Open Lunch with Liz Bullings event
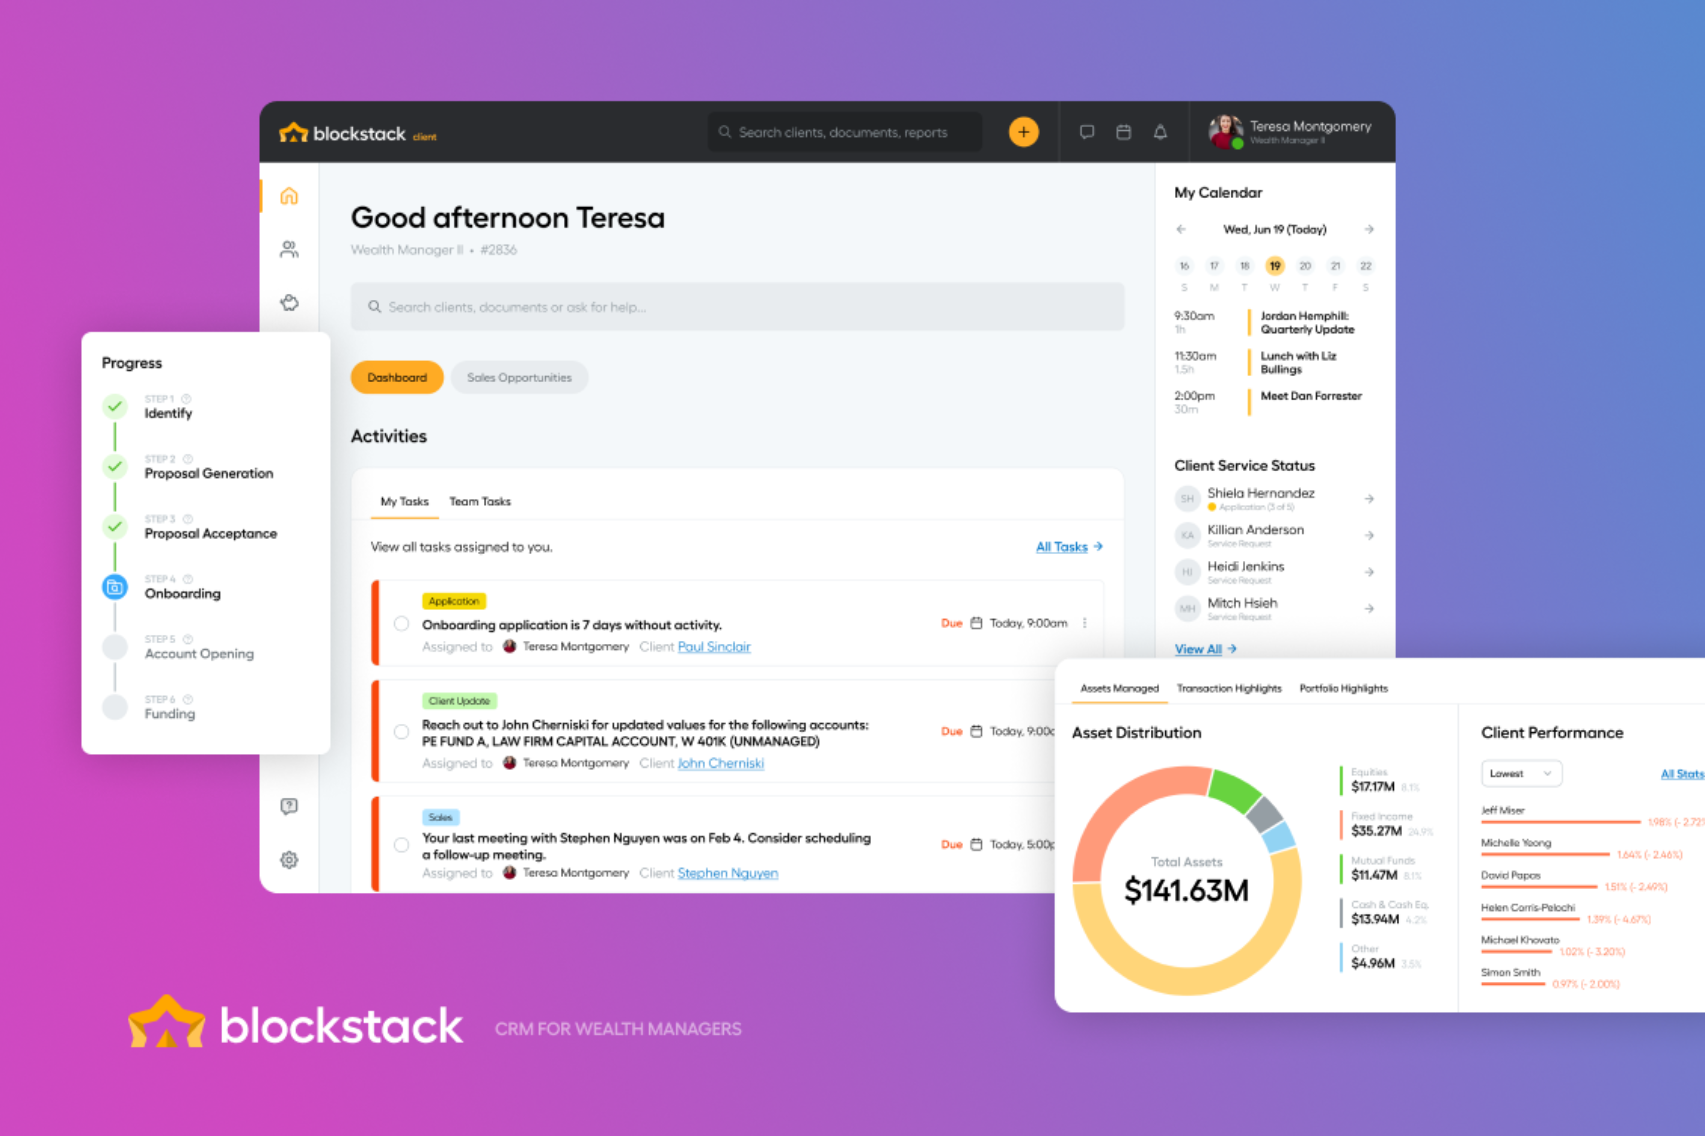The height and width of the screenshot is (1136, 1705). (1298, 362)
